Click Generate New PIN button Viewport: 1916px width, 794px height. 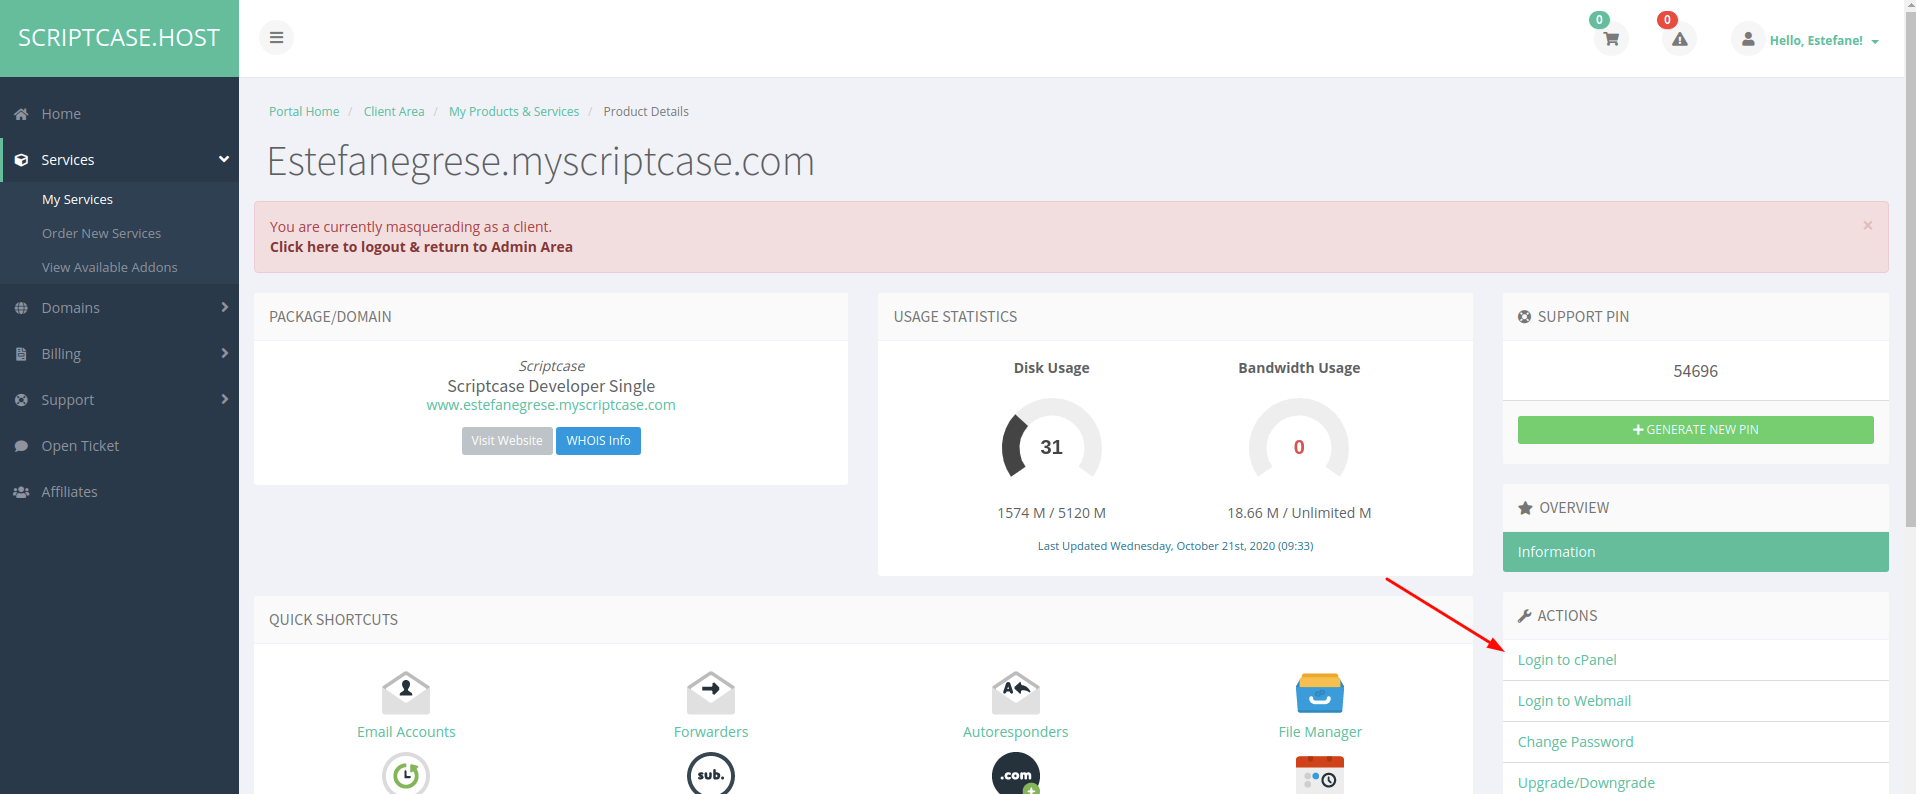pos(1695,430)
